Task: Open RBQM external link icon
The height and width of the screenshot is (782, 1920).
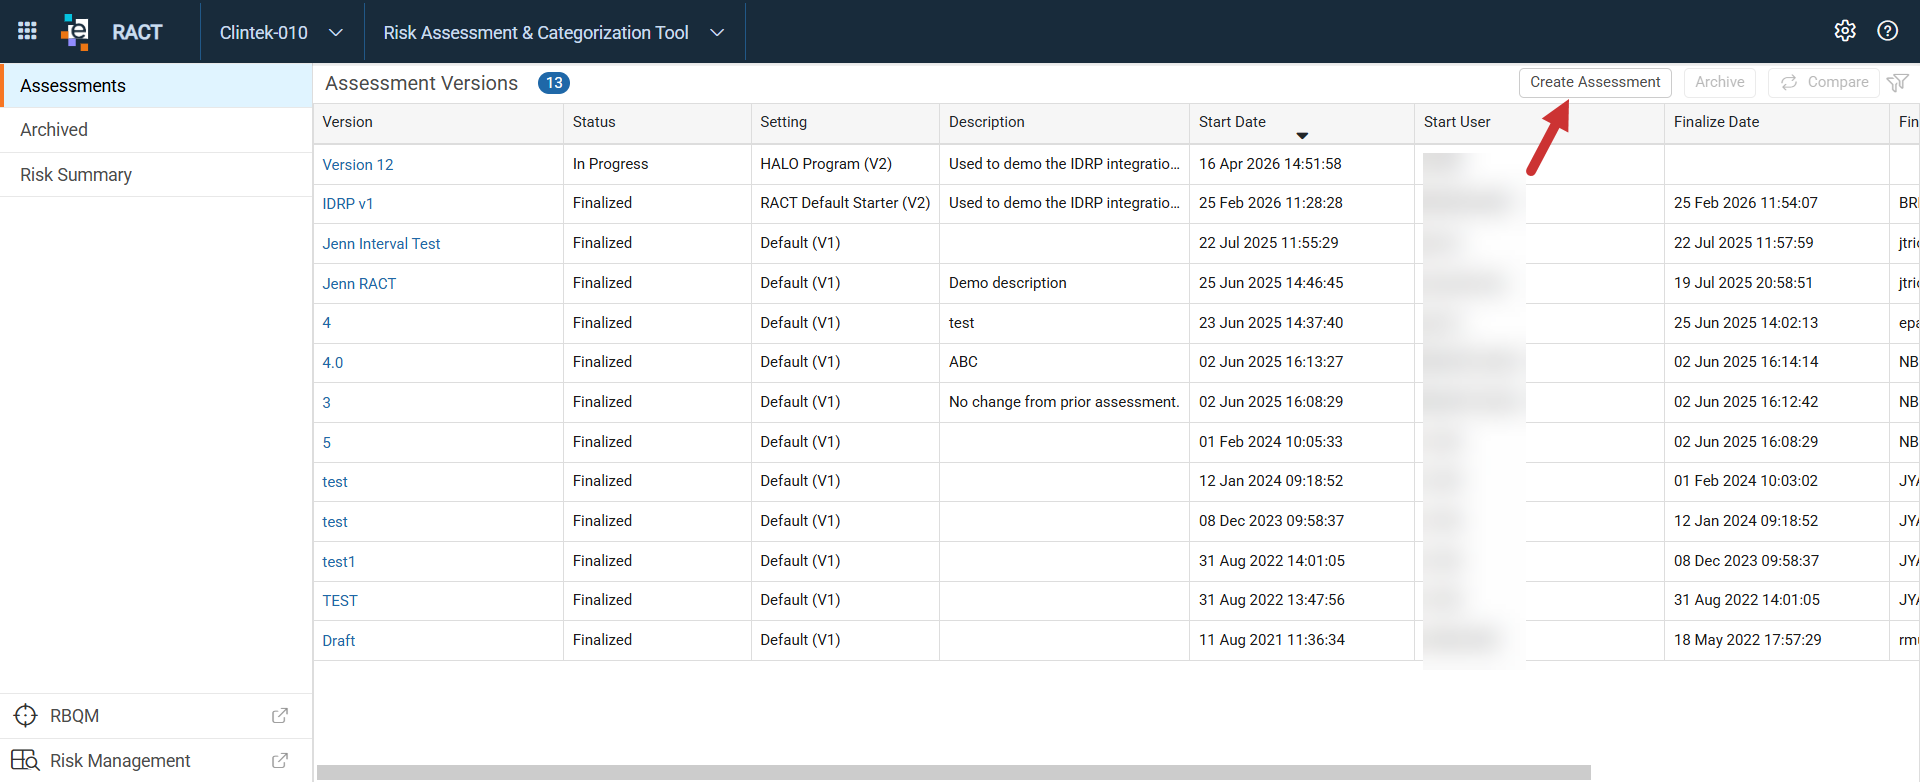Action: point(280,716)
